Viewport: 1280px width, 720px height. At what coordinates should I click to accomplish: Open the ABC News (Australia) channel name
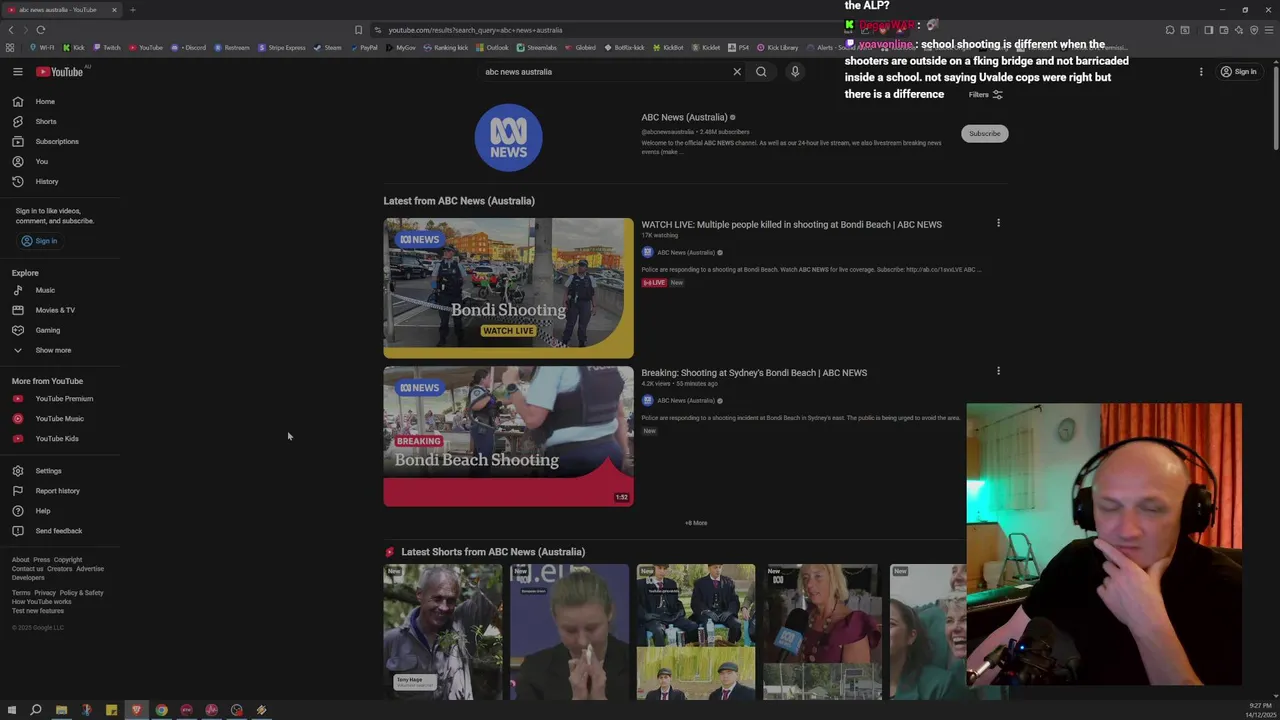(684, 118)
